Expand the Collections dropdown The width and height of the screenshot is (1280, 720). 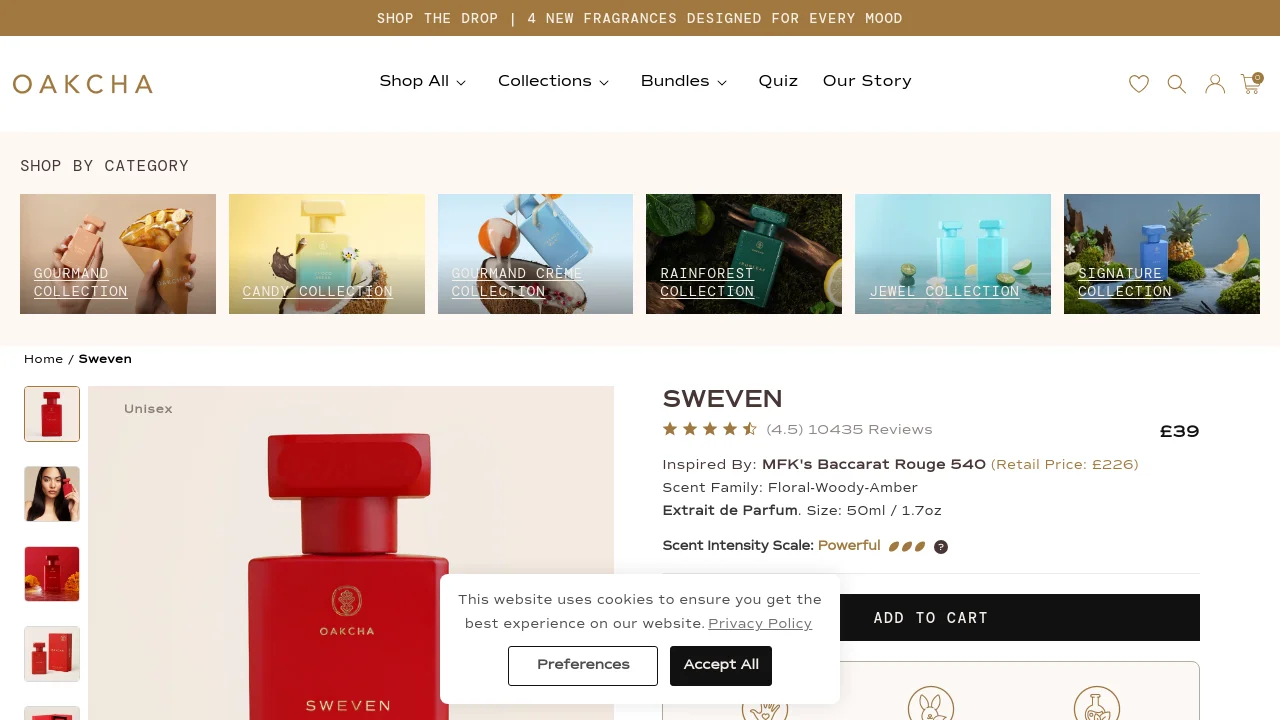[x=554, y=81]
